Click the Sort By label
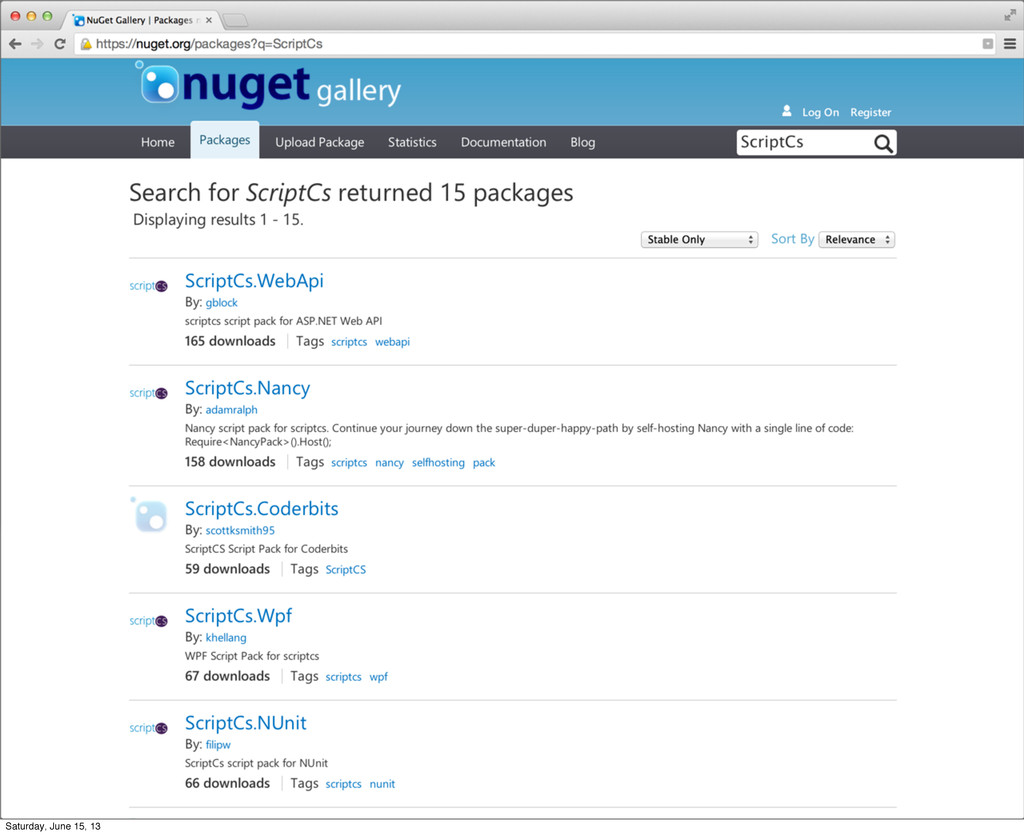The image size is (1024, 835). click(x=792, y=239)
